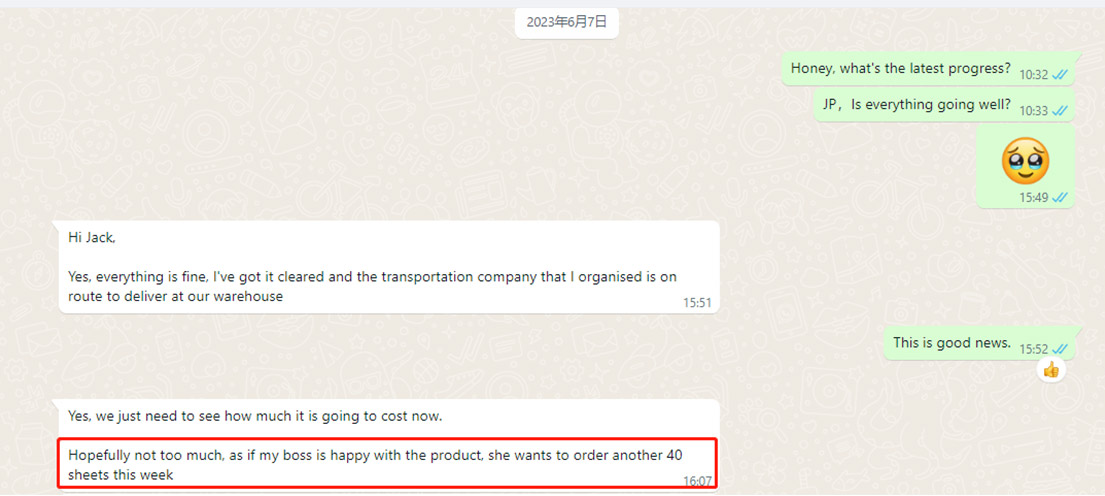Click the 15:52 timestamp on the sent message
The image size is (1105, 496).
[x=1033, y=349]
